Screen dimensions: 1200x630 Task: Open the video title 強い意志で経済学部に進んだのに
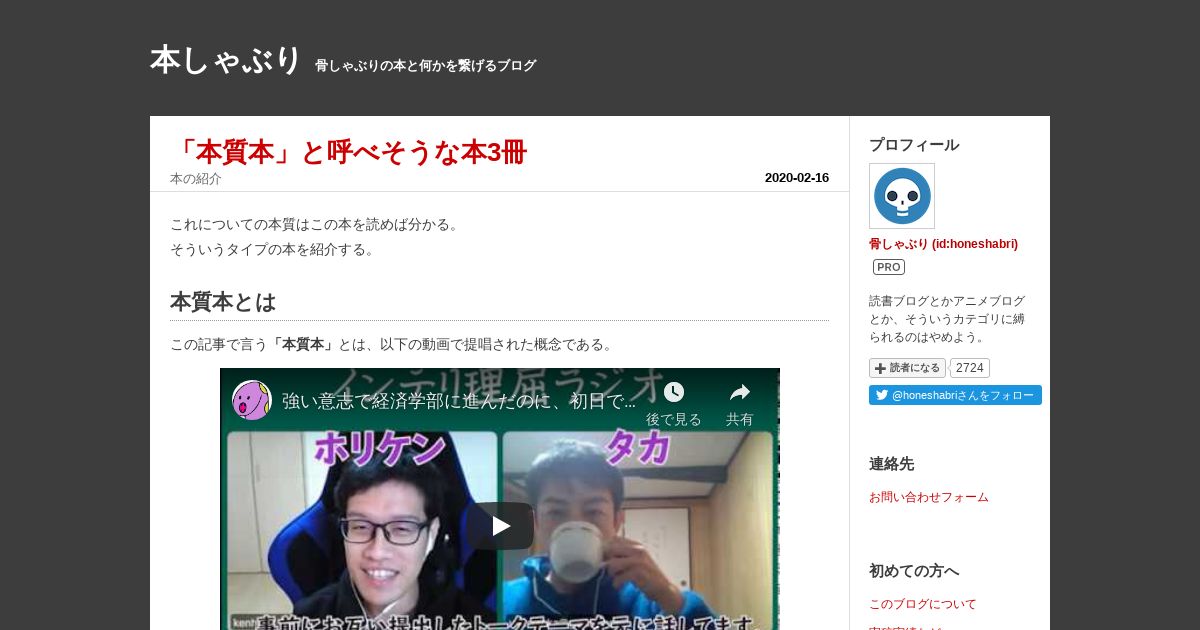pyautogui.click(x=459, y=401)
